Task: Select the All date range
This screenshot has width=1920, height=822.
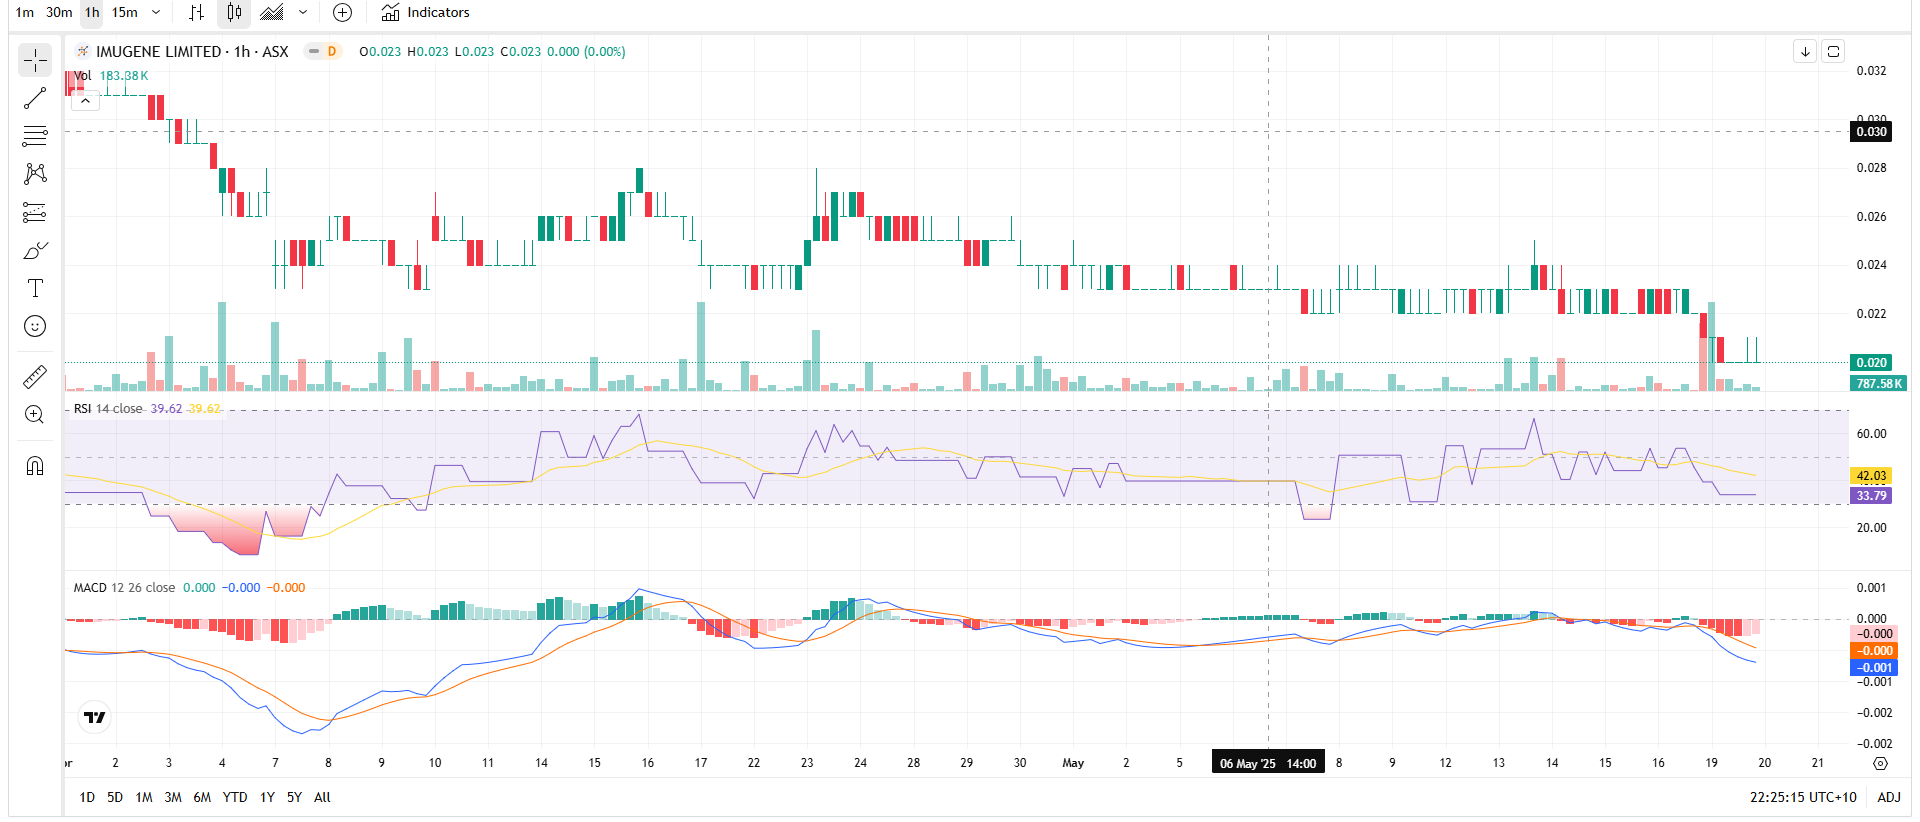Action: 322,797
